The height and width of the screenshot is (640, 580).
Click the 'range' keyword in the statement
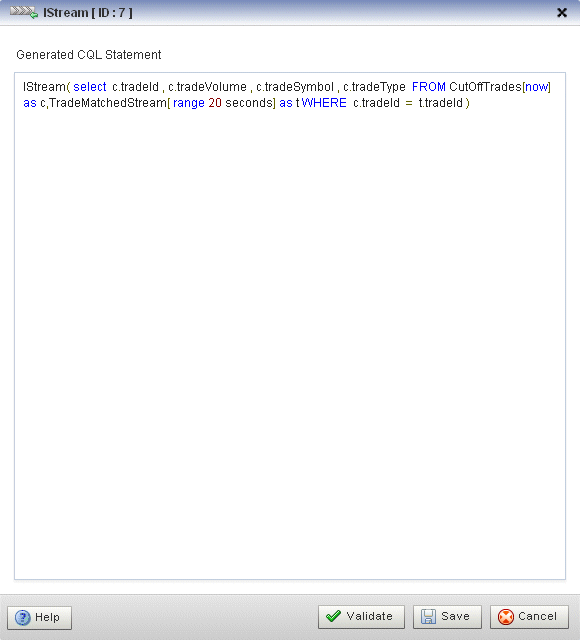click(x=189, y=102)
